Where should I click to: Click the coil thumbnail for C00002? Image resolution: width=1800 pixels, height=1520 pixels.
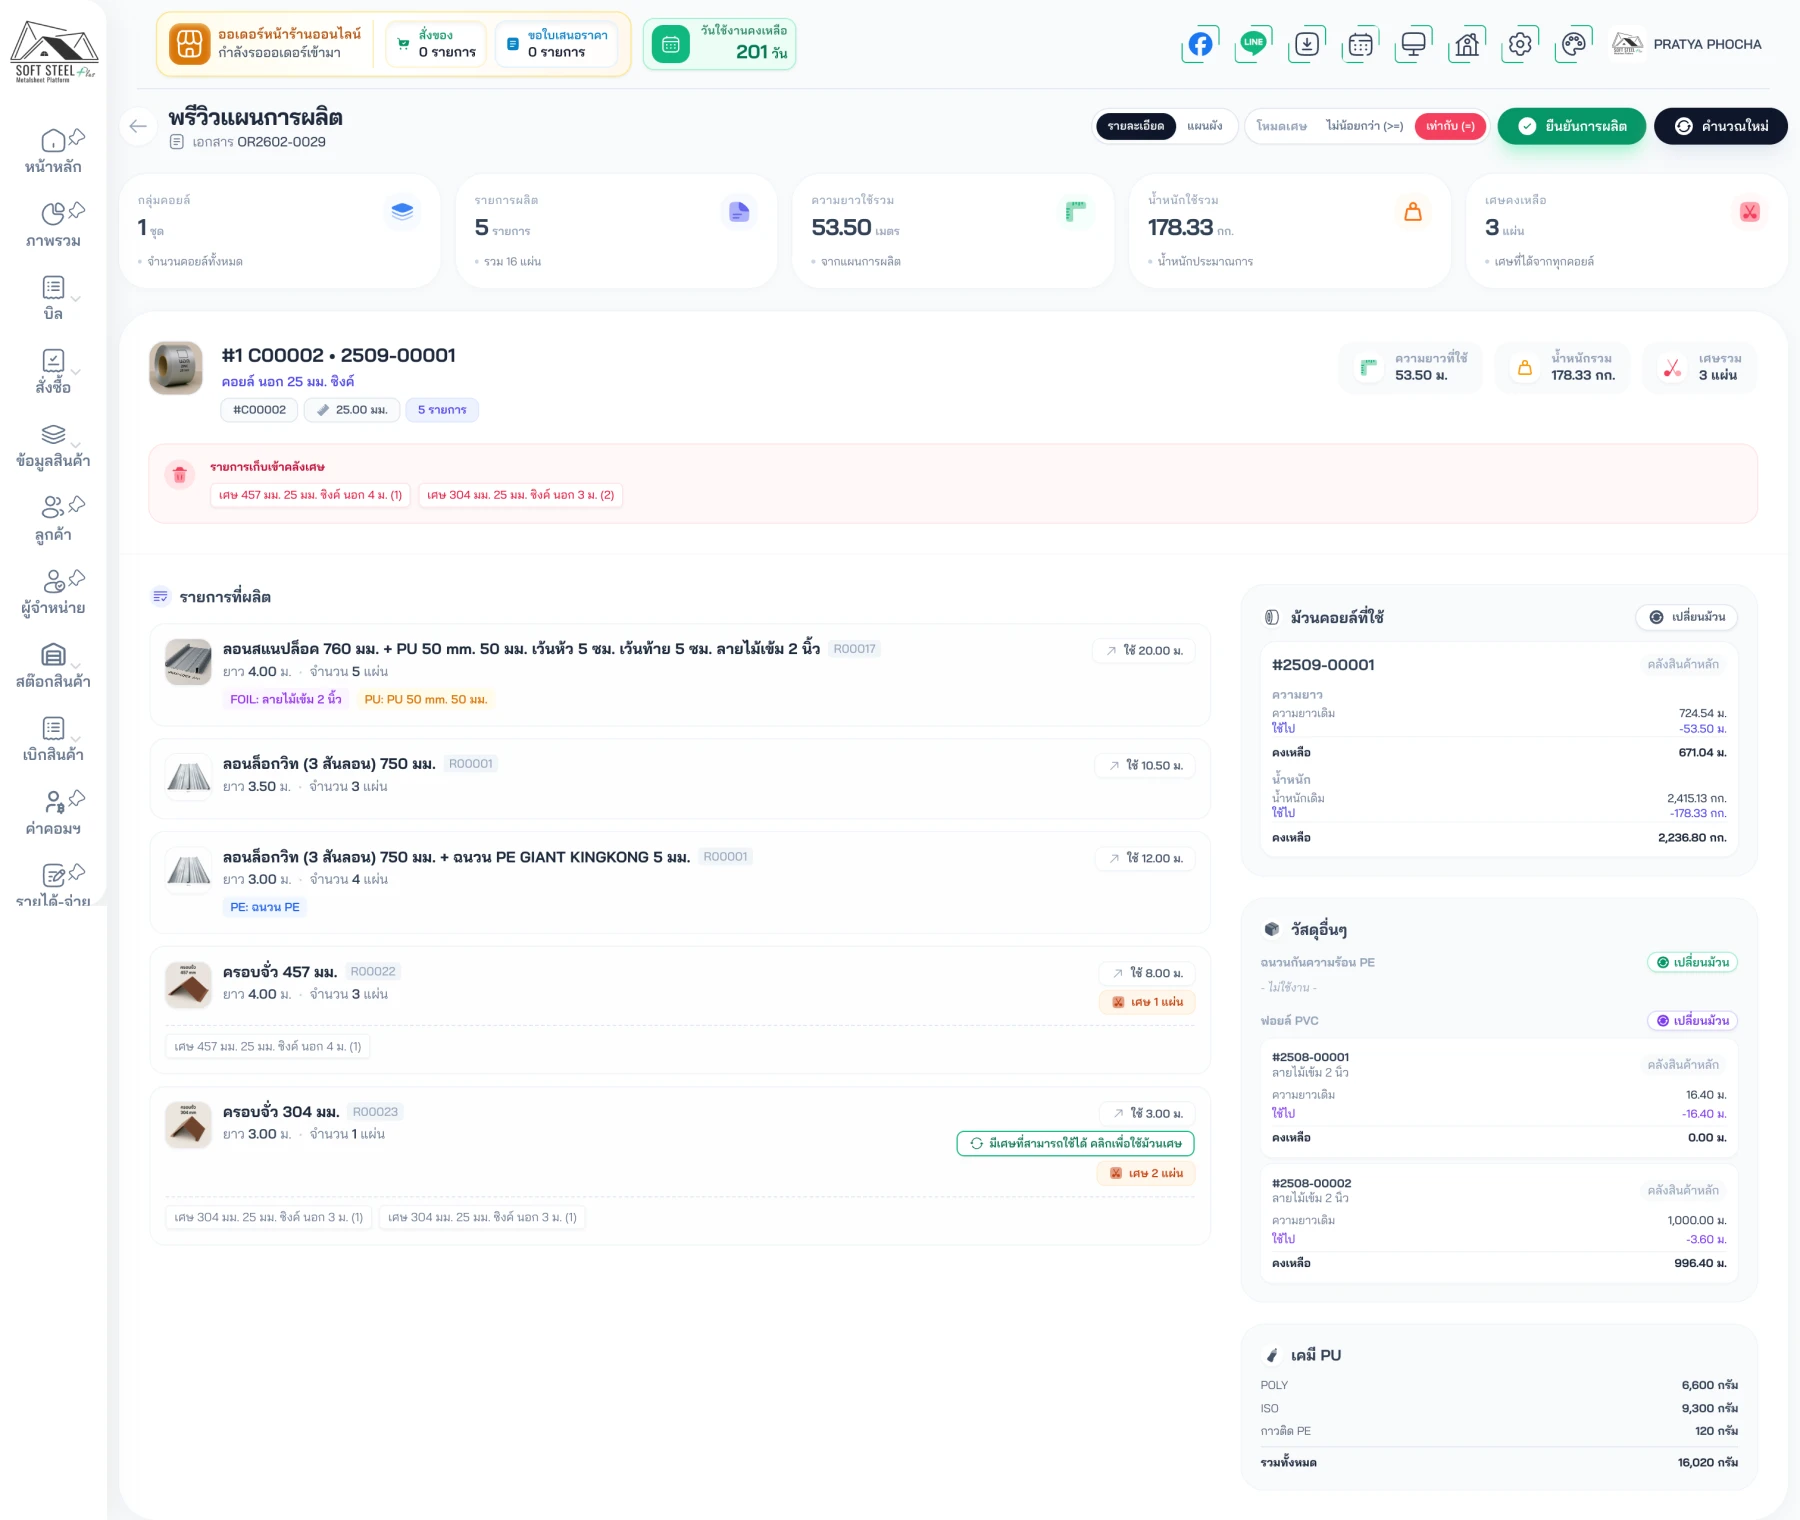point(176,368)
